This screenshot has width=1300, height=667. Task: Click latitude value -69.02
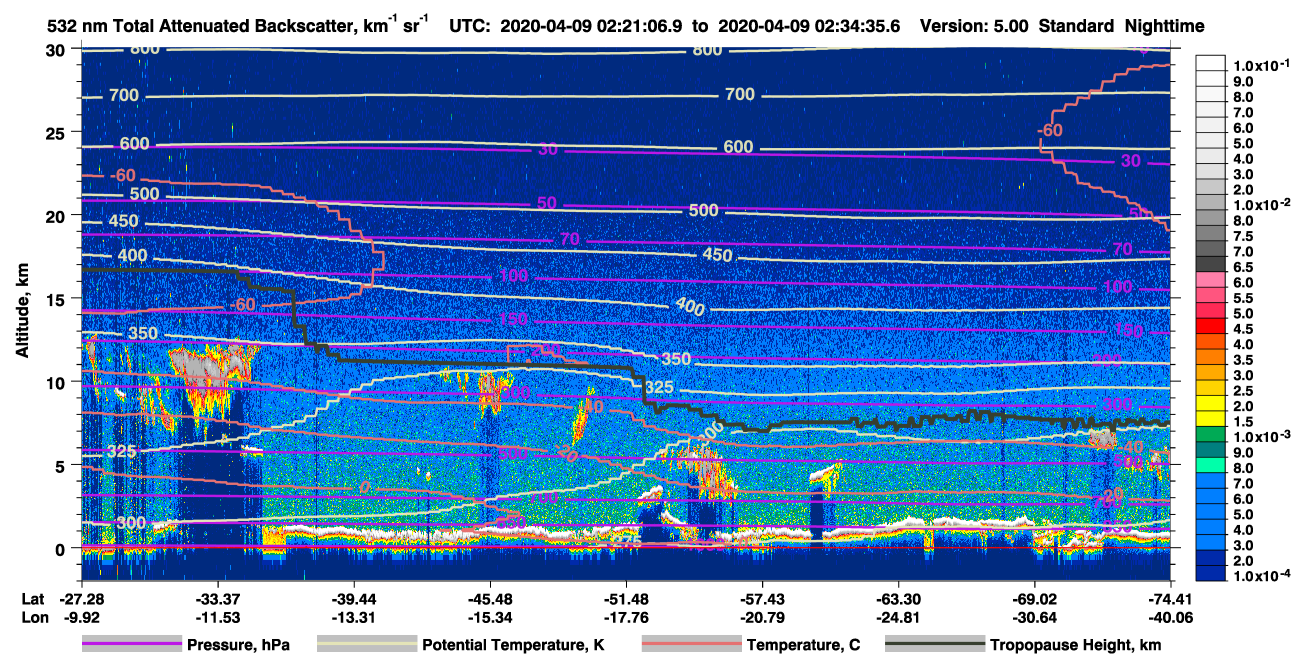1034,598
